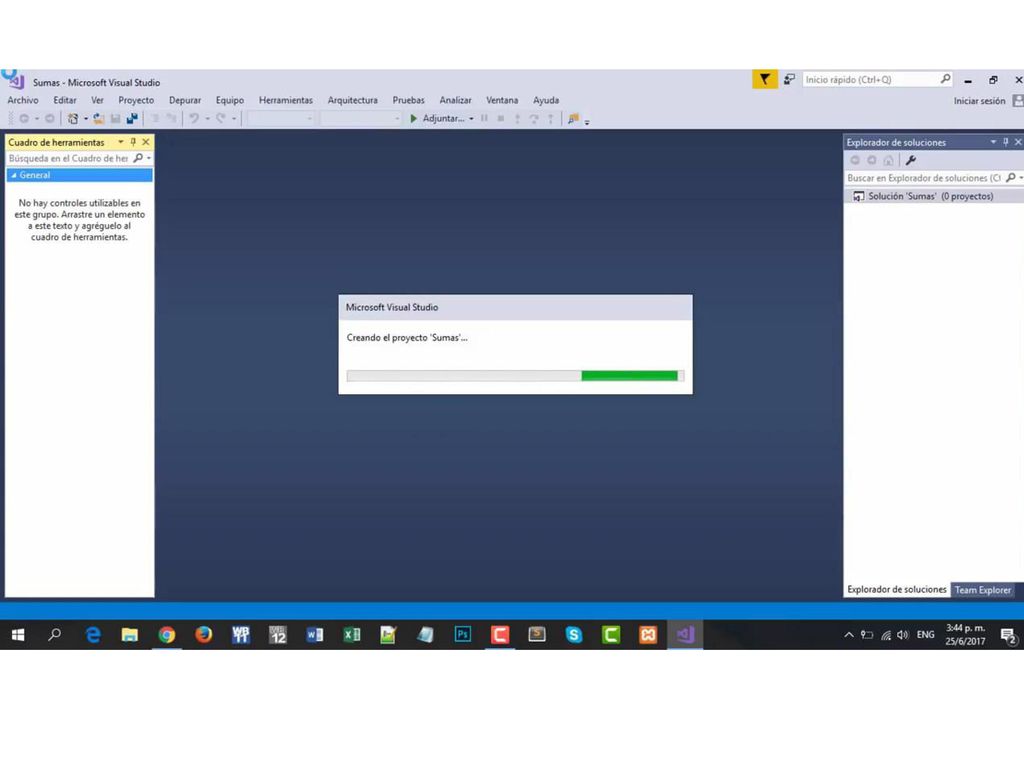The image size is (1024, 768).
Task: Show hidden system tray icons chevron
Action: [x=848, y=634]
